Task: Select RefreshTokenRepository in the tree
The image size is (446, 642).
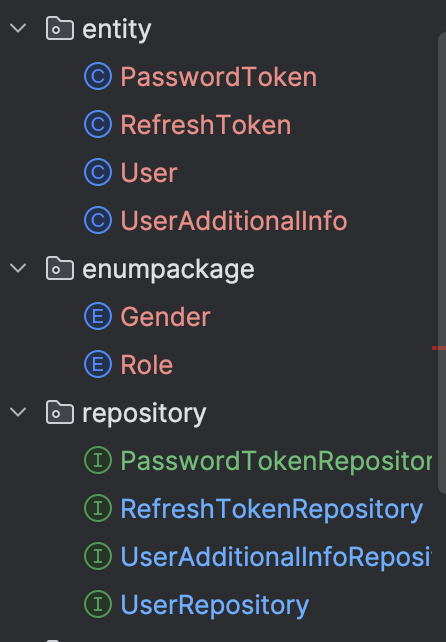Action: point(272,509)
